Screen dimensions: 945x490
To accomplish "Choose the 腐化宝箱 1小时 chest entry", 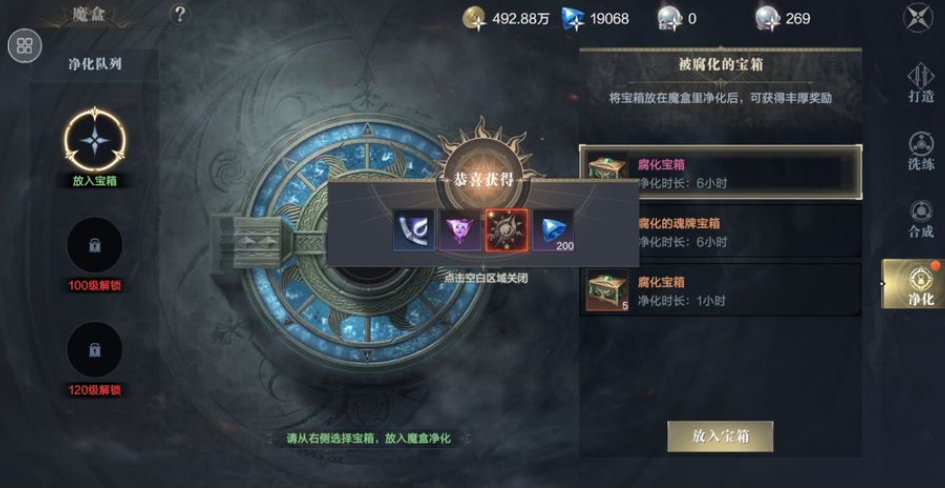I will 721,291.
